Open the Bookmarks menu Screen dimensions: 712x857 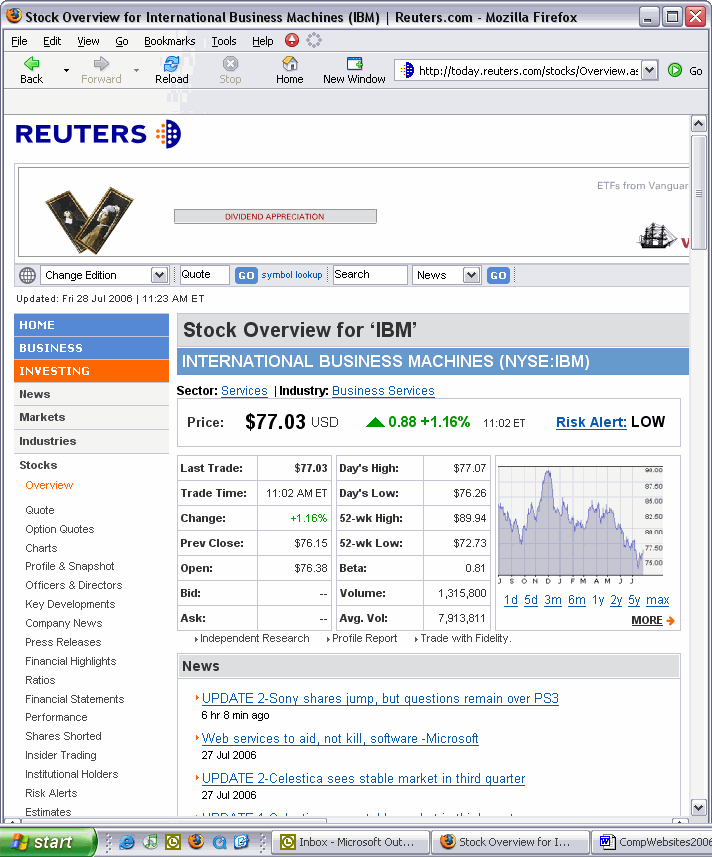pyautogui.click(x=169, y=41)
